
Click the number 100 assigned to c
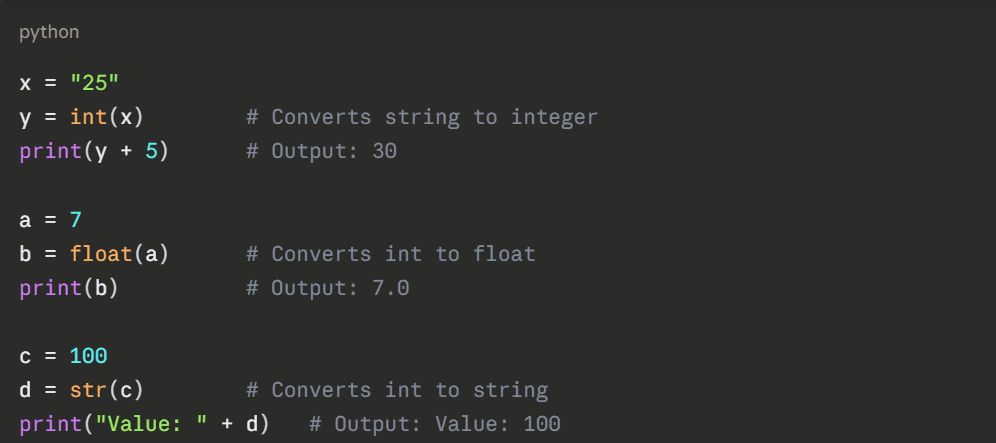pyautogui.click(x=88, y=356)
